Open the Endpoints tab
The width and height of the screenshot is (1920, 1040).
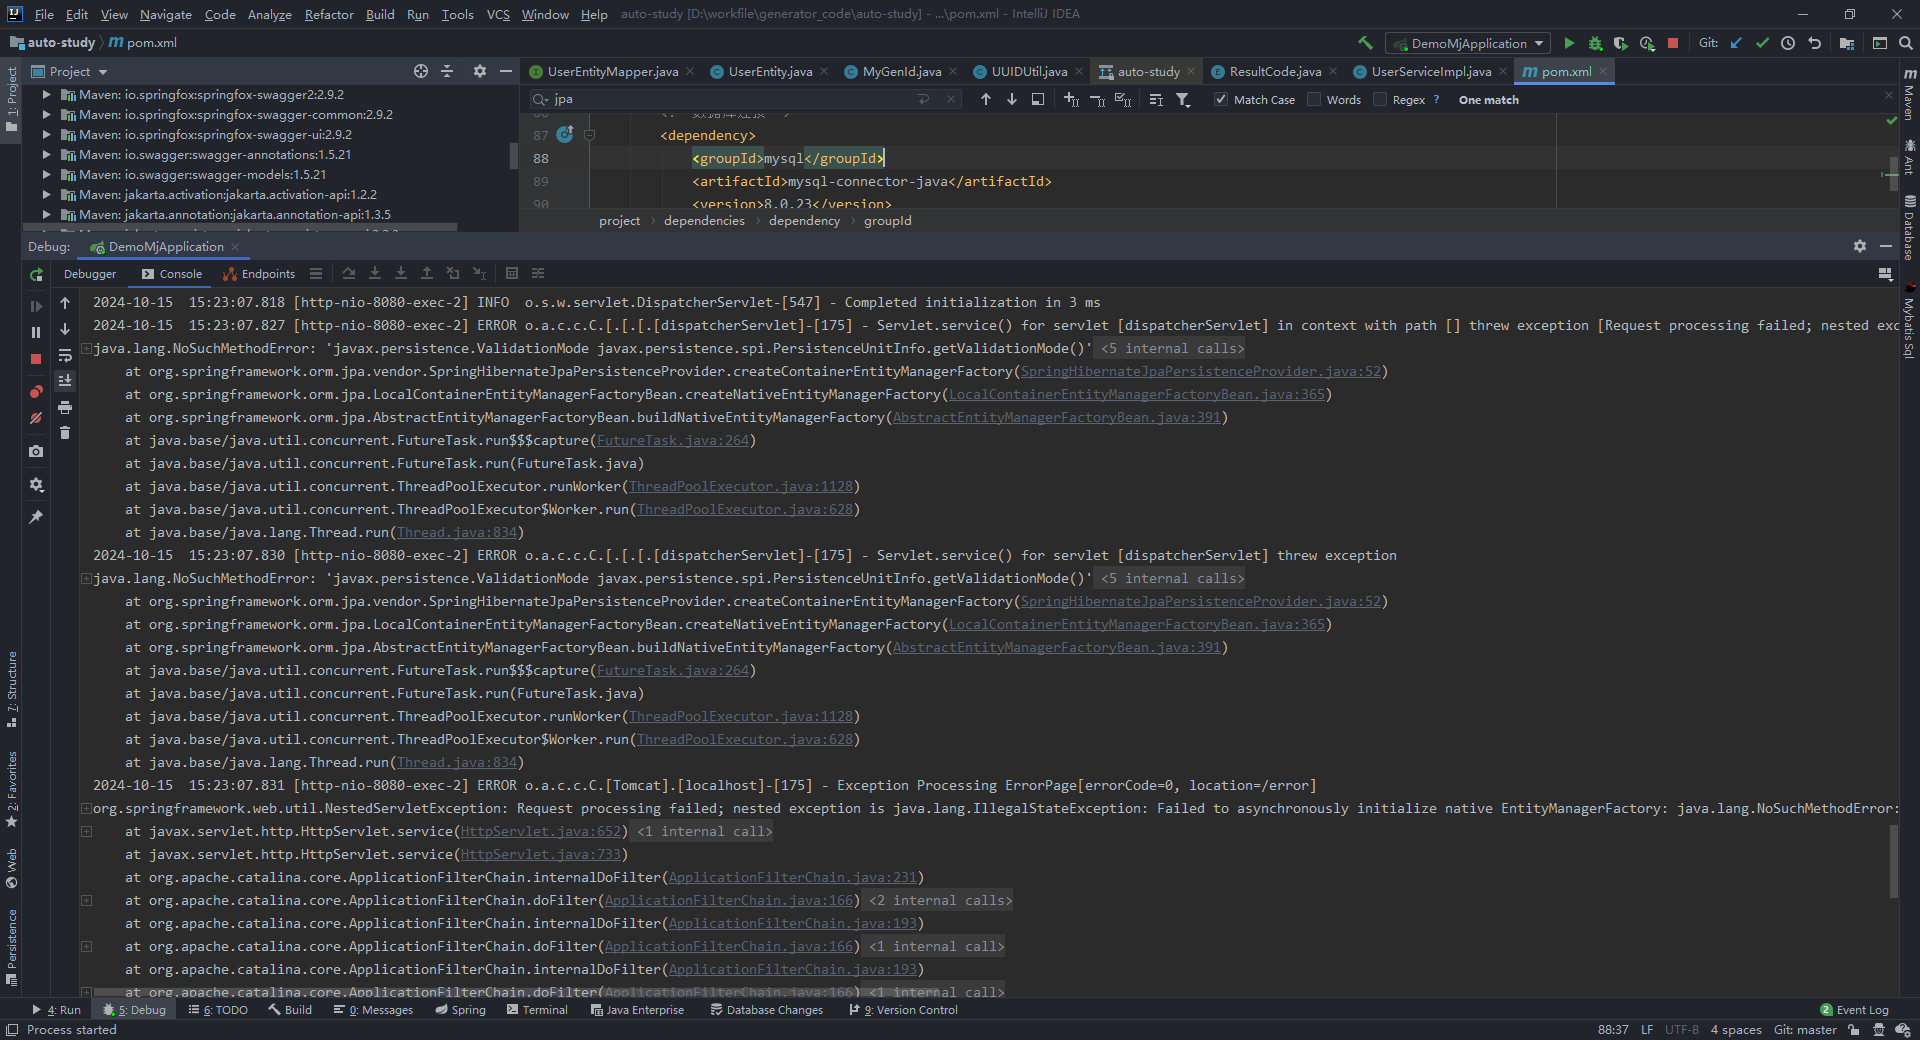click(x=259, y=274)
